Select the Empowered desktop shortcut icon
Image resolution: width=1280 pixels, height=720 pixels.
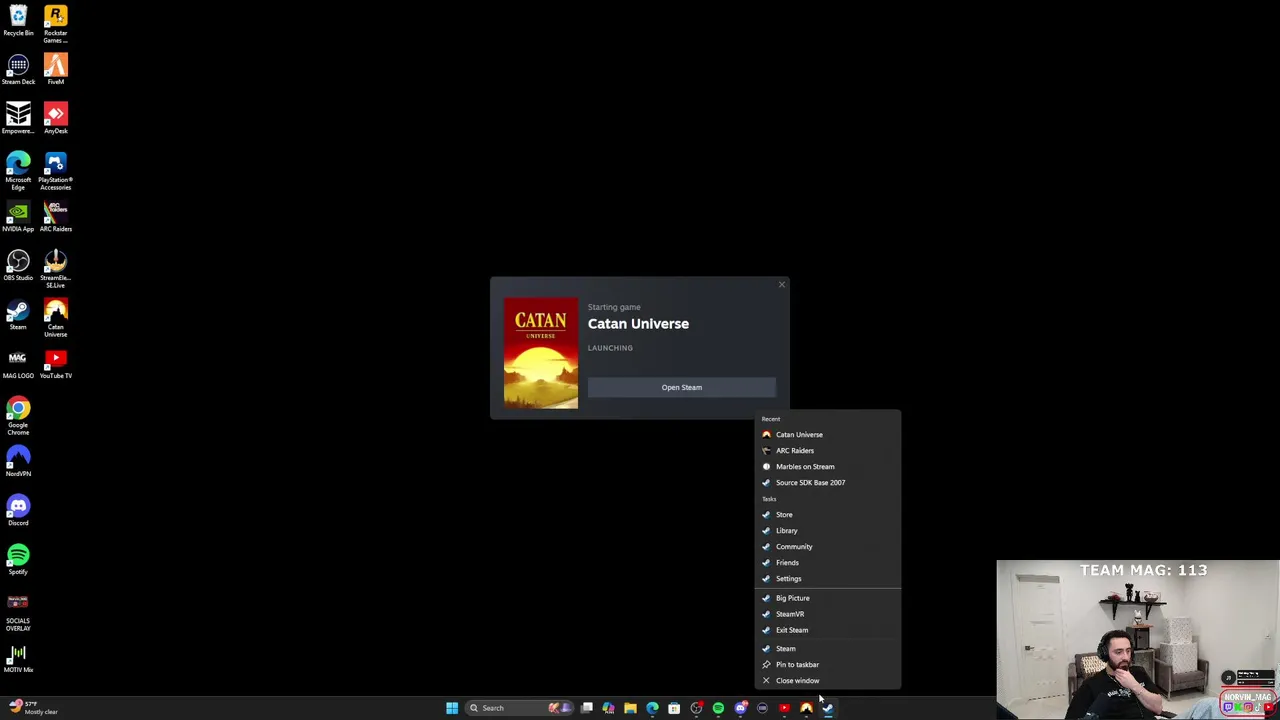[x=18, y=119]
